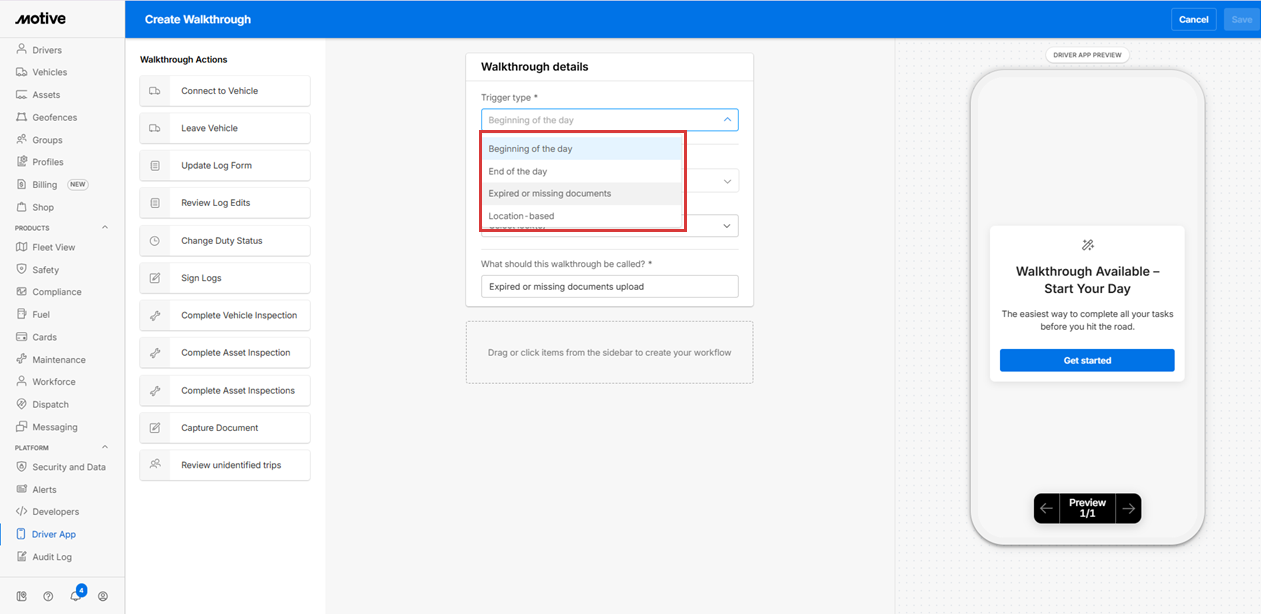Screen dimensions: 1261x614
Task: Click the drag or click workflow drop area
Action: 609,352
